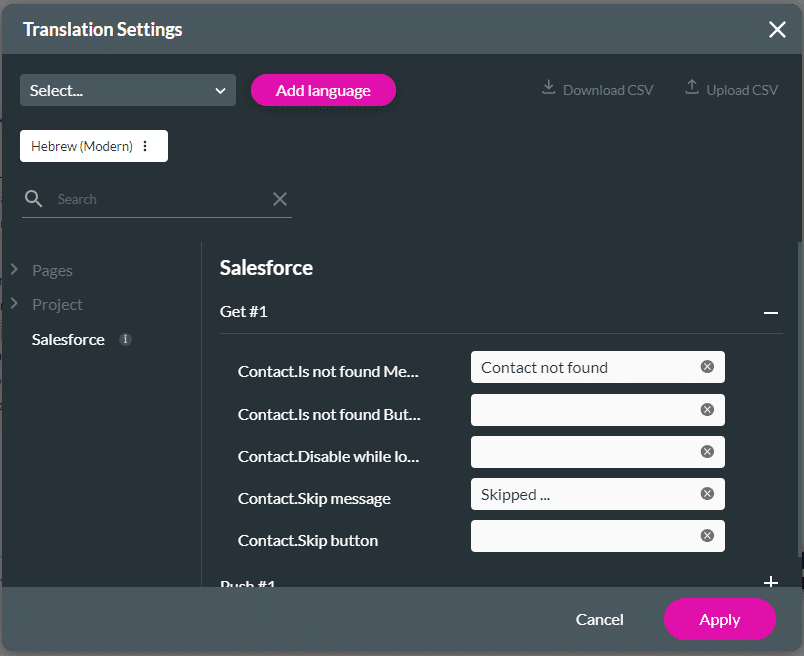
Task: Collapse the Get #1 section
Action: click(x=770, y=311)
